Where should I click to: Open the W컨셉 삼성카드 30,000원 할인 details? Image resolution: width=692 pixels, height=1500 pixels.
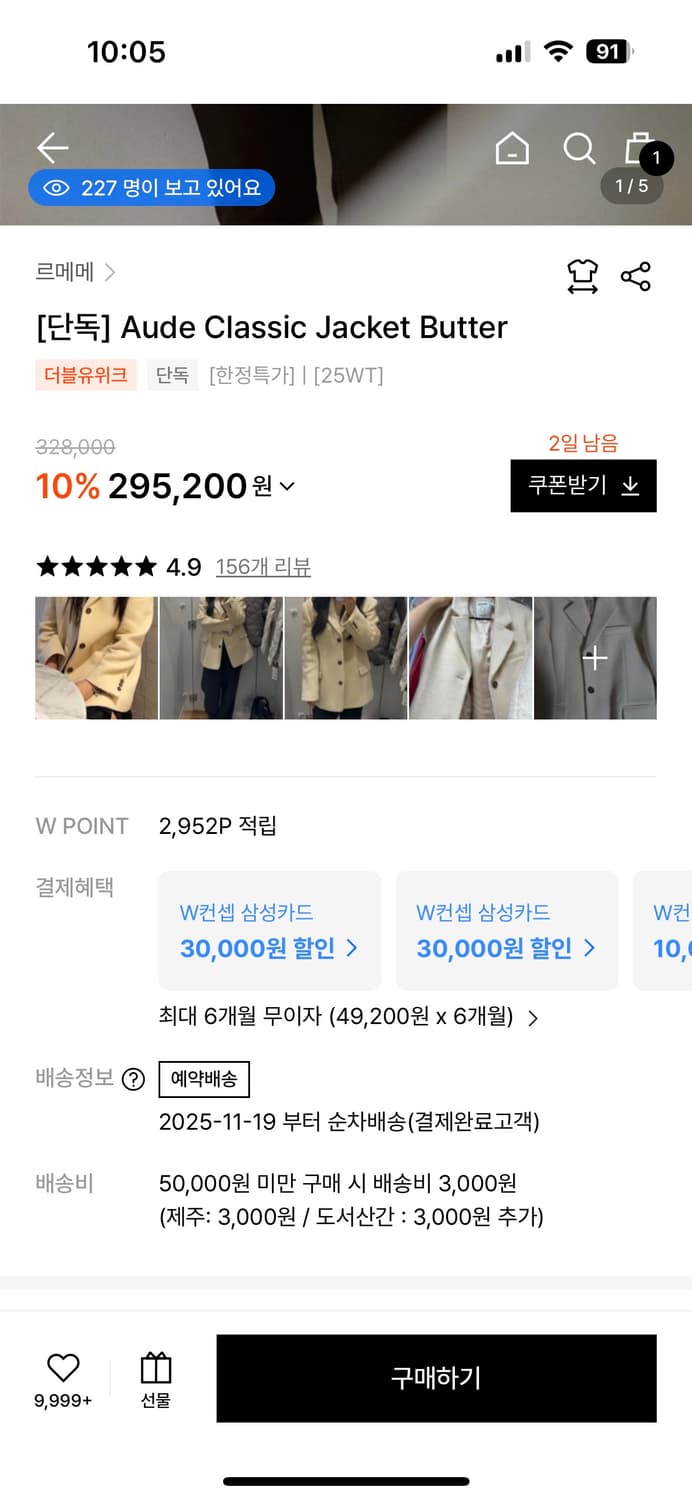point(268,930)
